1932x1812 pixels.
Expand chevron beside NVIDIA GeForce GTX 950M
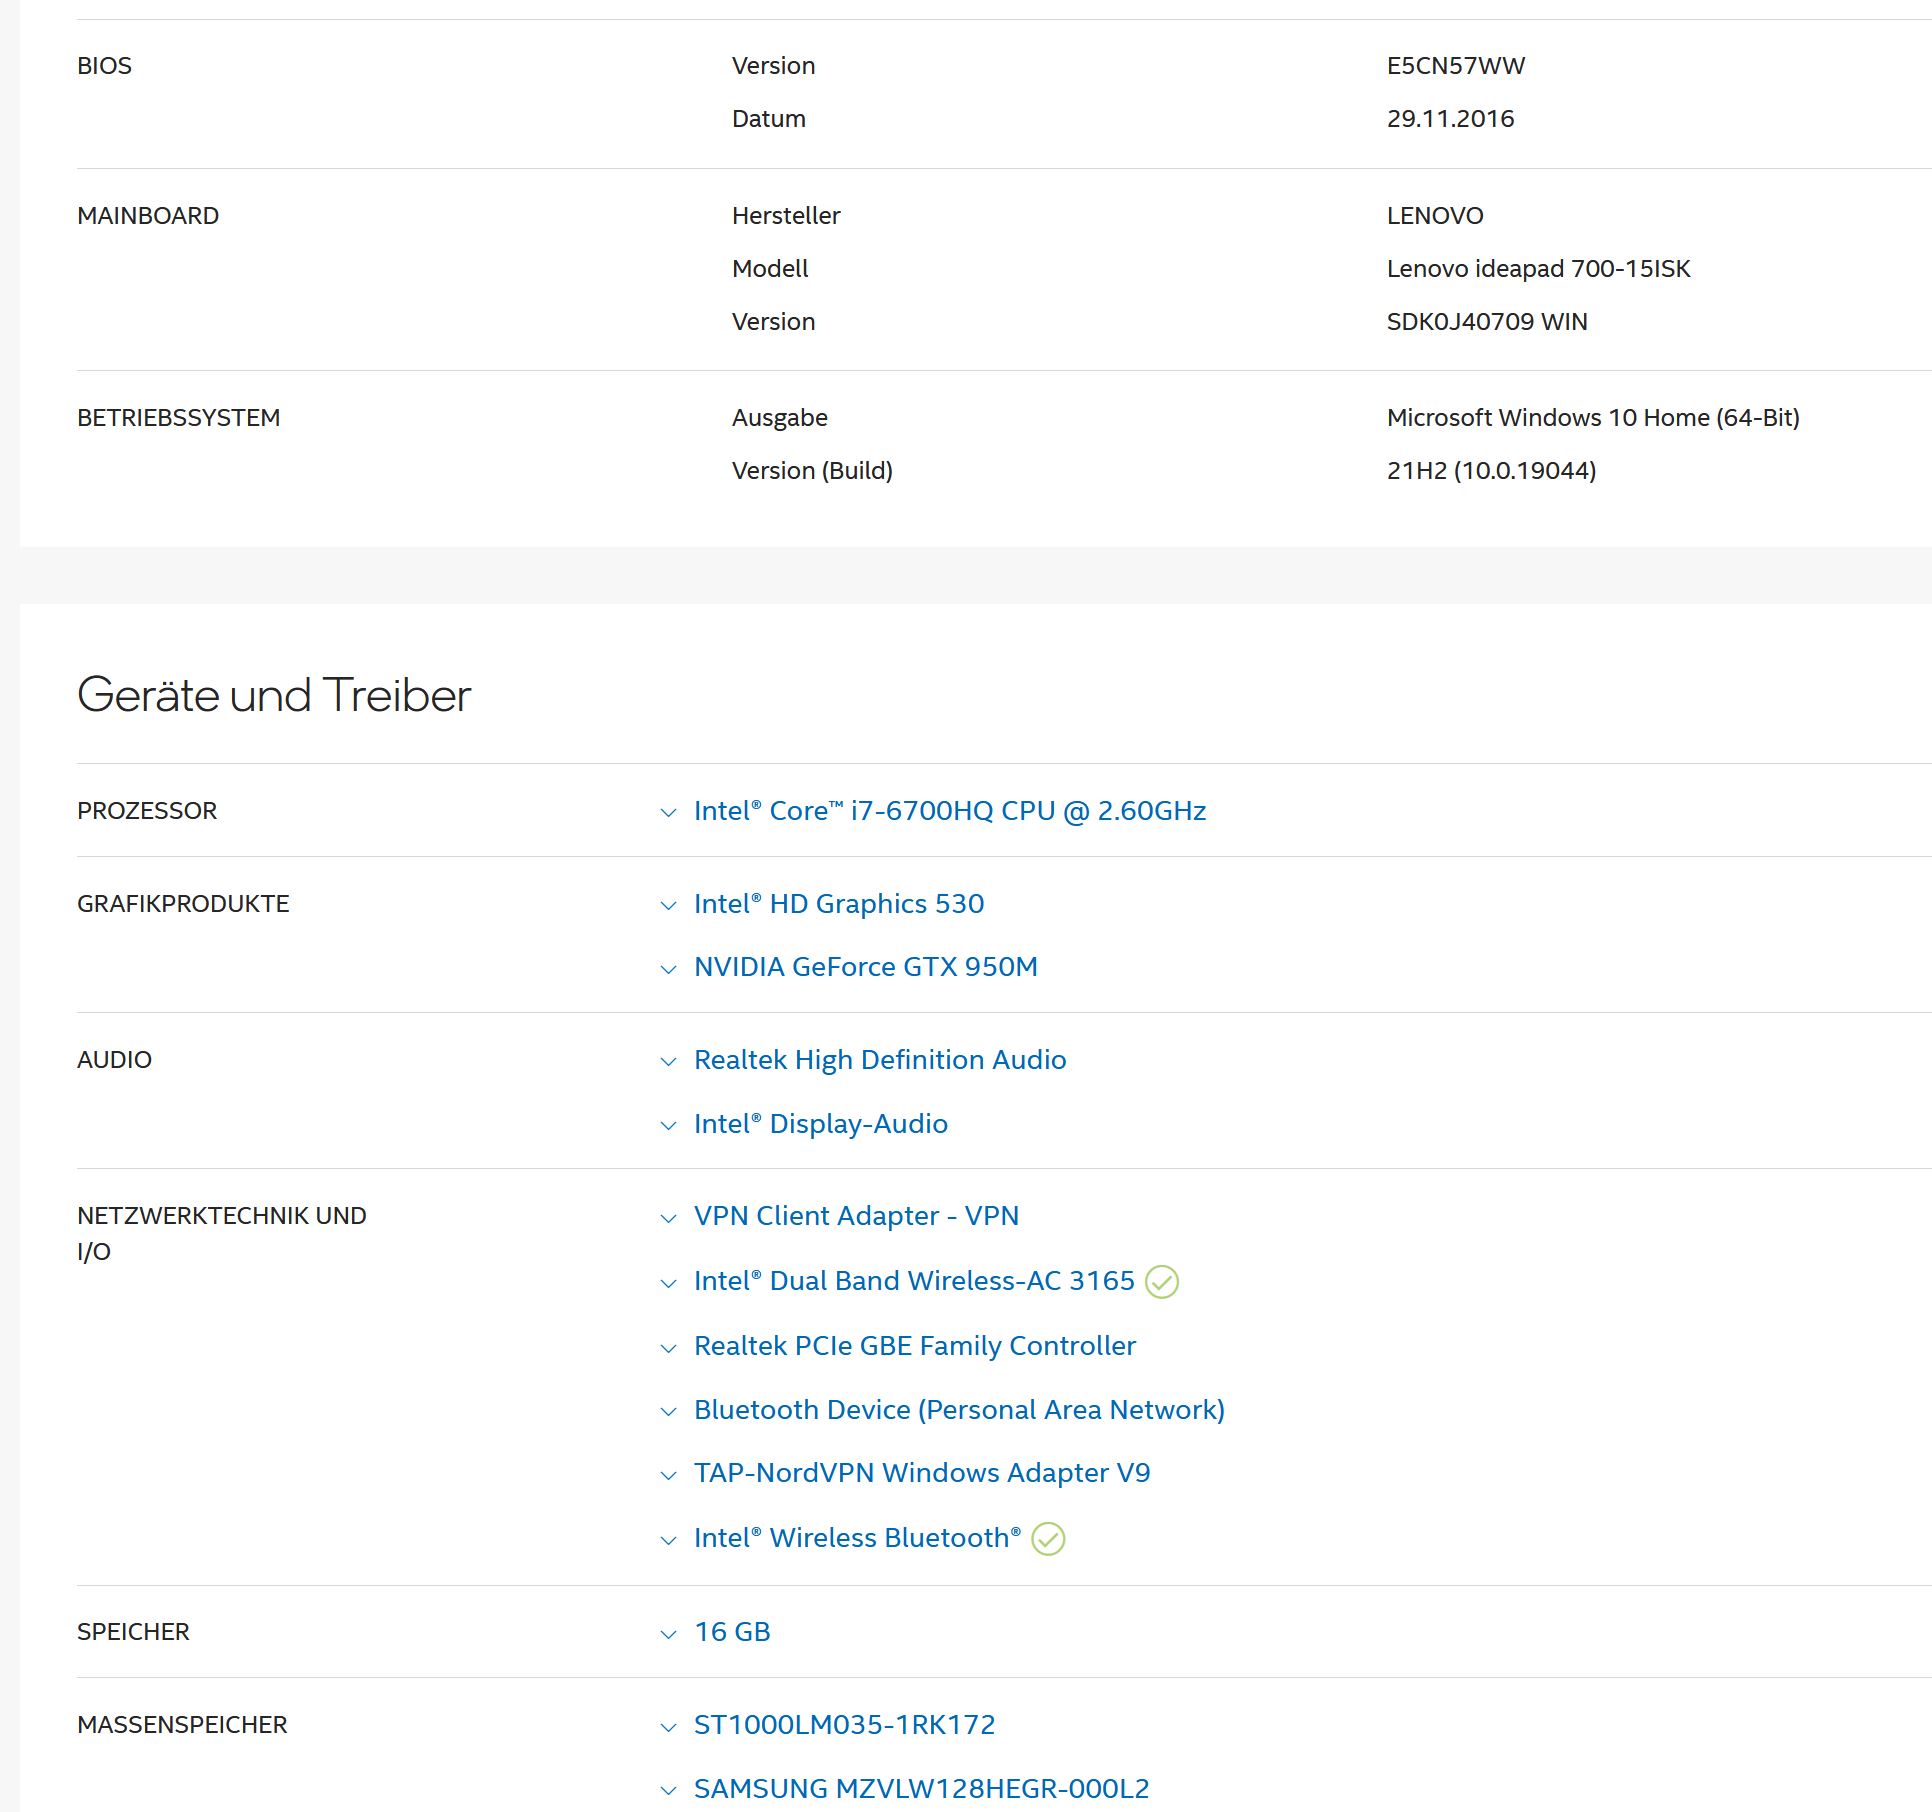tap(668, 969)
